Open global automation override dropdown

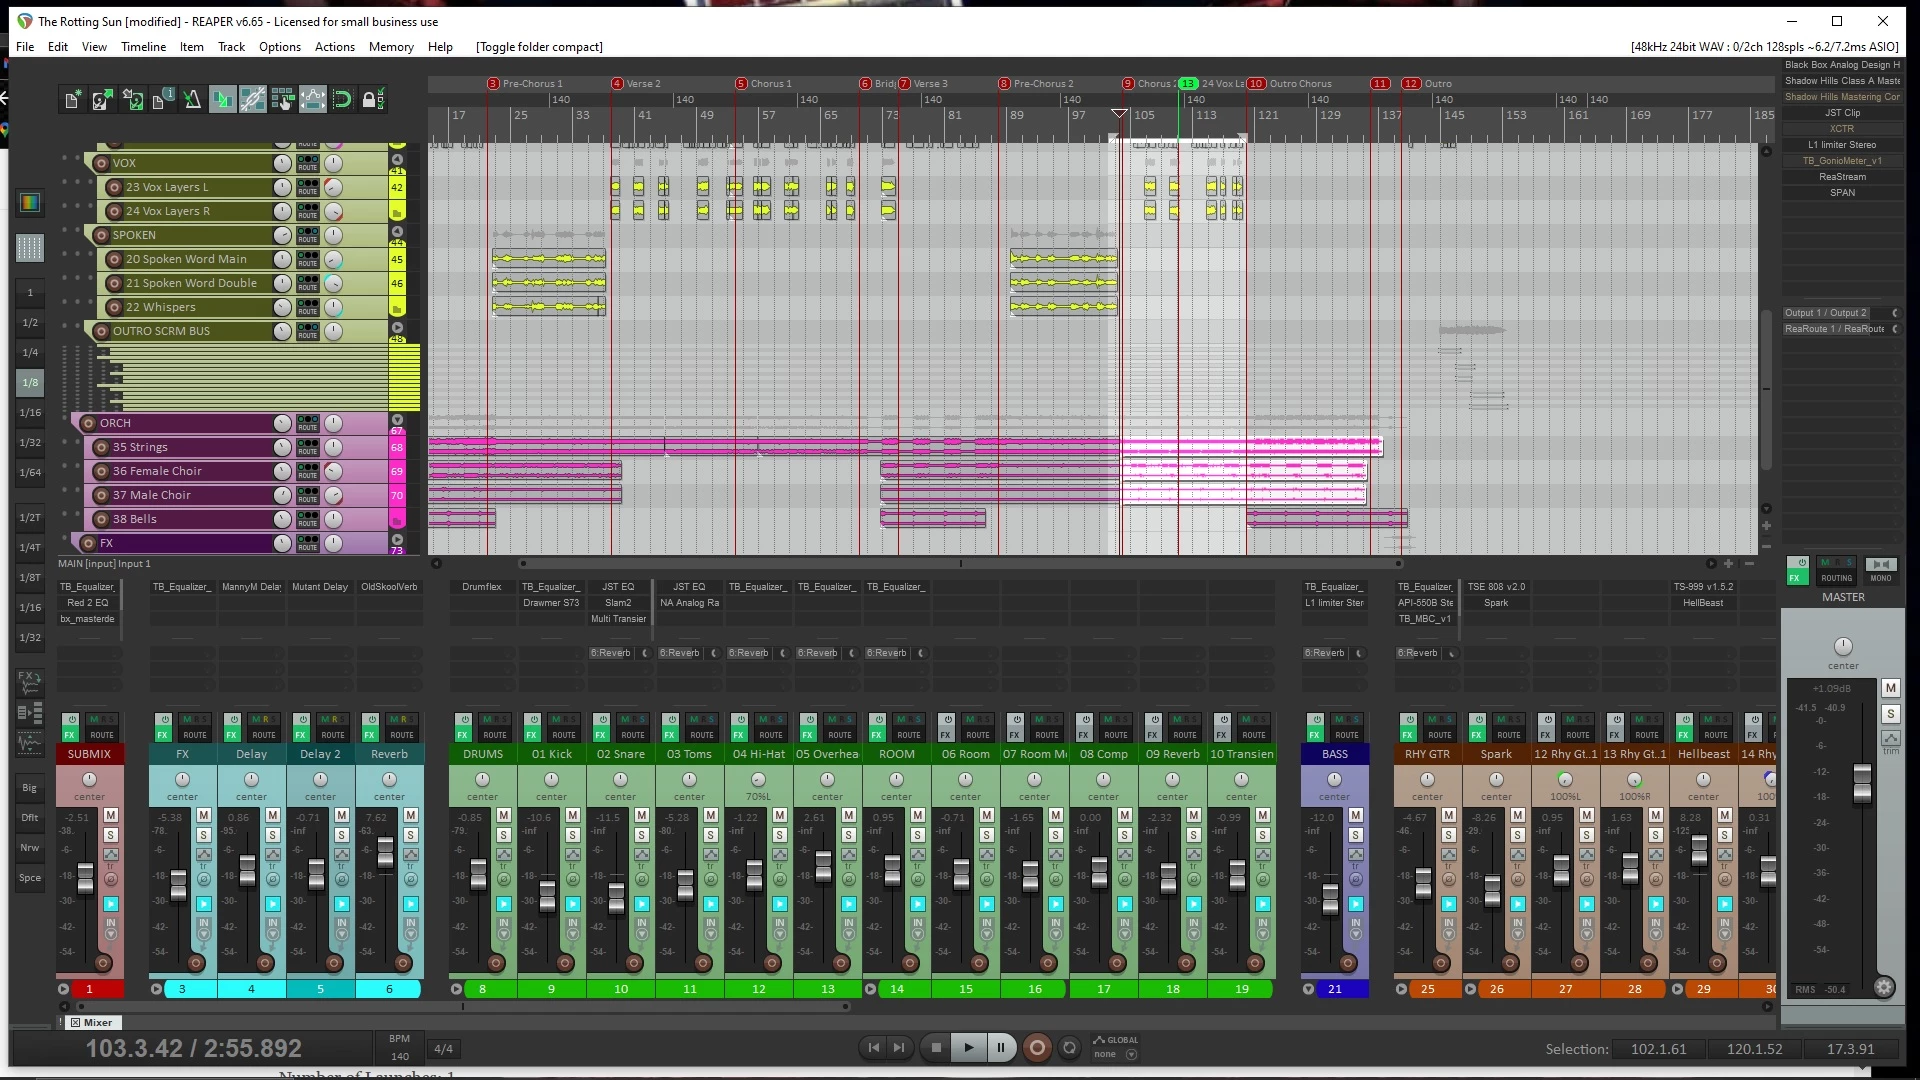1131,1054
